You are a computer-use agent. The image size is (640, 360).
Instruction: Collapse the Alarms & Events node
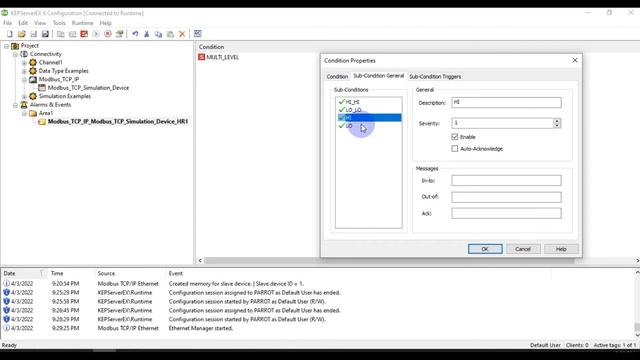(16, 105)
